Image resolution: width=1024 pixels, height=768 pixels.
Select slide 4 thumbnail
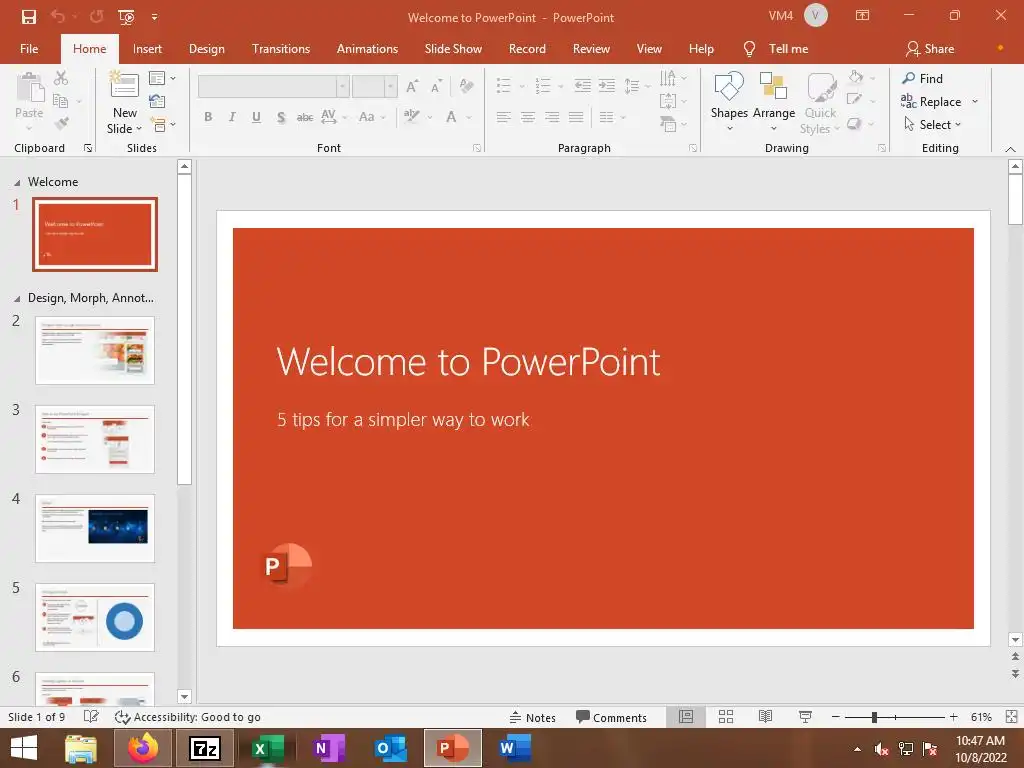coord(95,528)
